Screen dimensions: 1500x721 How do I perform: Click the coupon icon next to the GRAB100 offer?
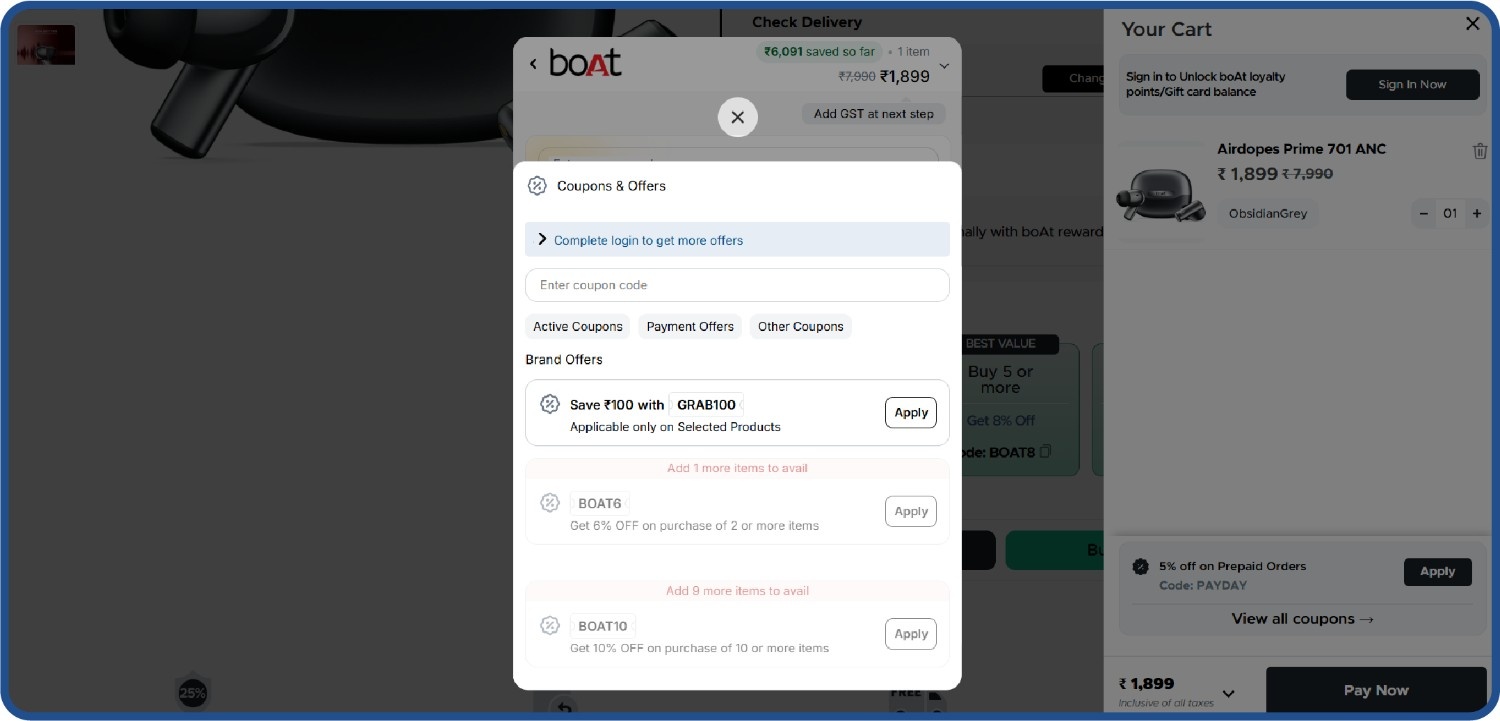point(550,404)
